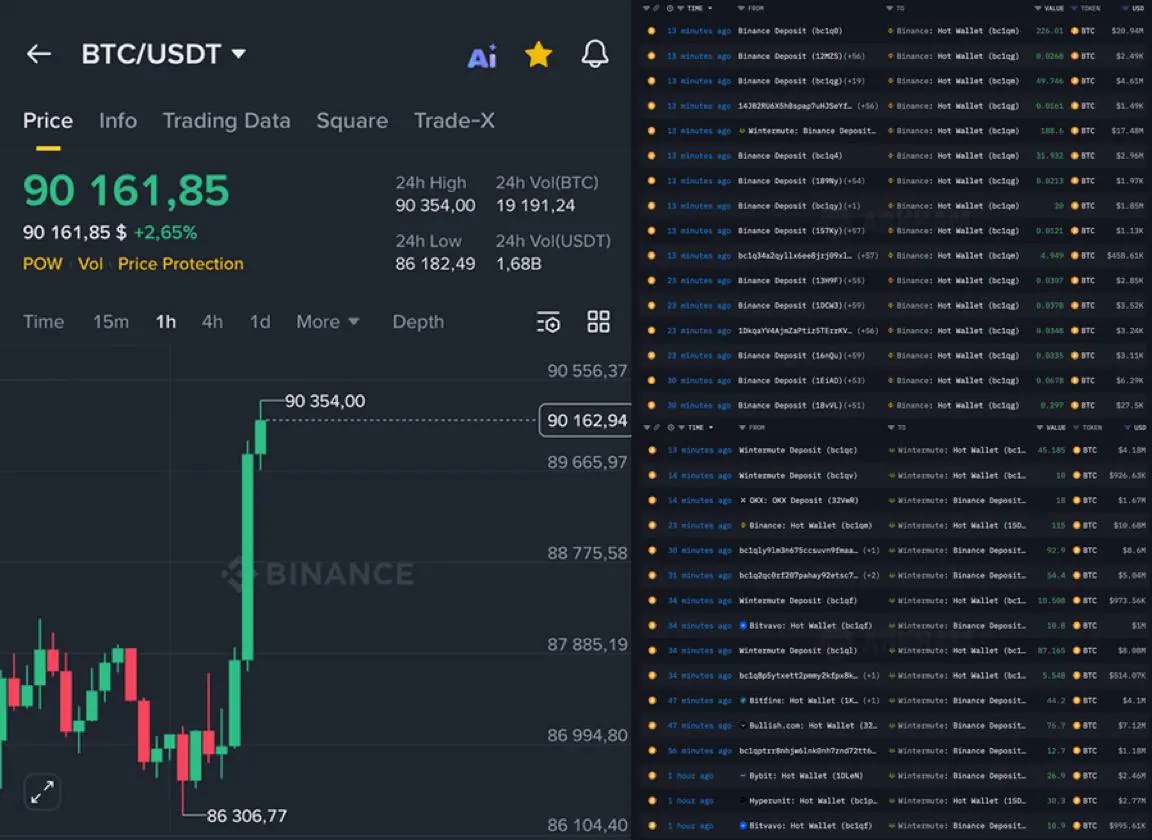This screenshot has height=840, width=1152.
Task: Click the $458.61K USD amount
Action: coord(1126,256)
